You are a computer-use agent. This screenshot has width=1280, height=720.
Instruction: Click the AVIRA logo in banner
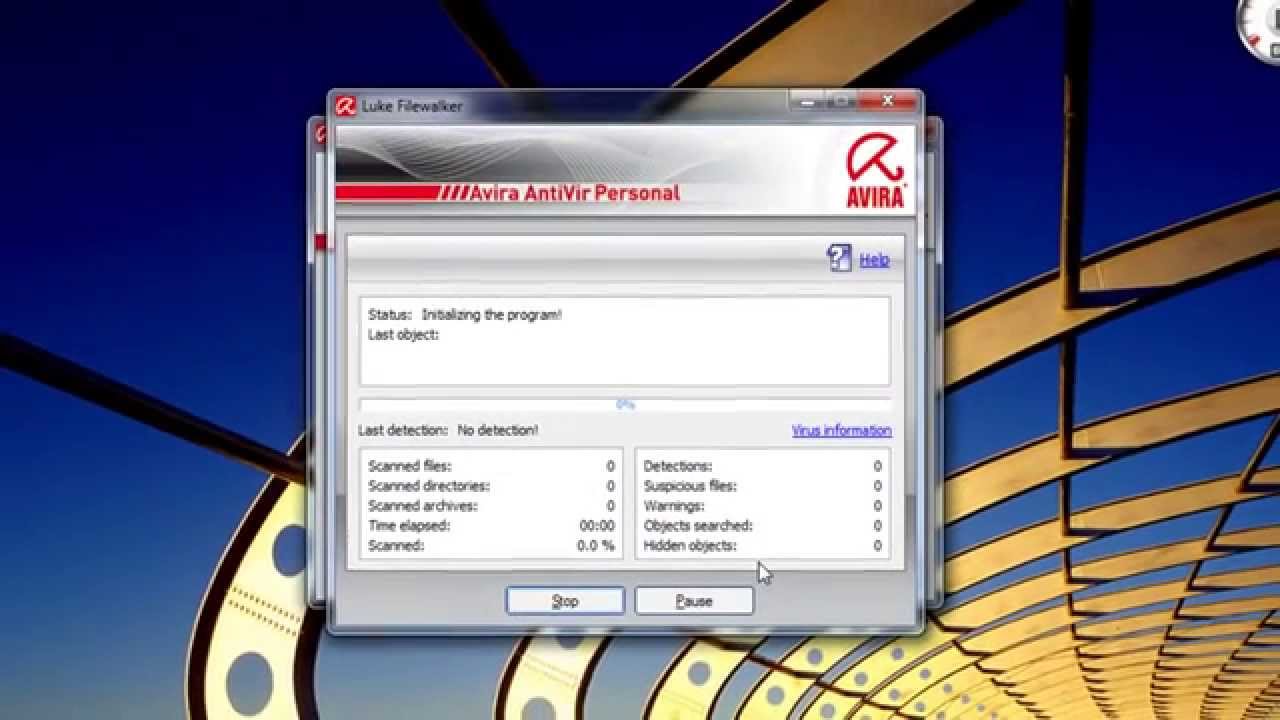click(875, 172)
